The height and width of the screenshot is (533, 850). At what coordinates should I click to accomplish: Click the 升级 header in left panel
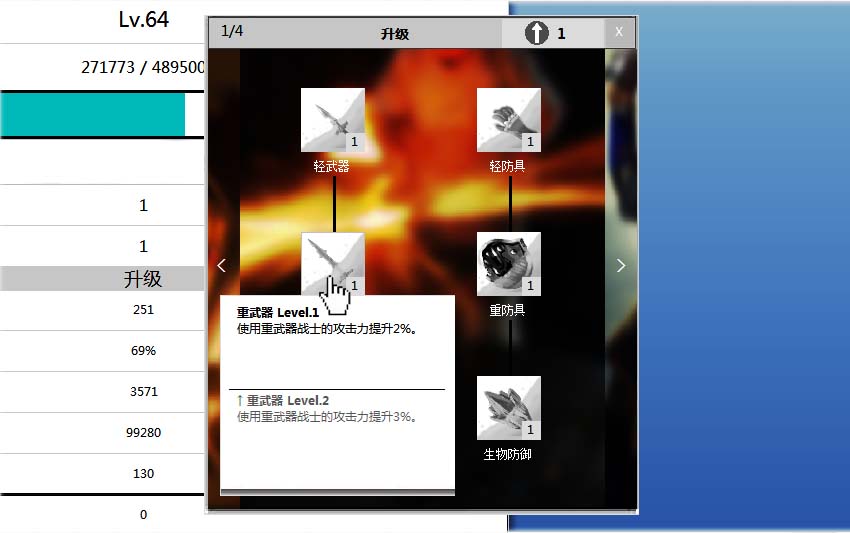pos(143,279)
